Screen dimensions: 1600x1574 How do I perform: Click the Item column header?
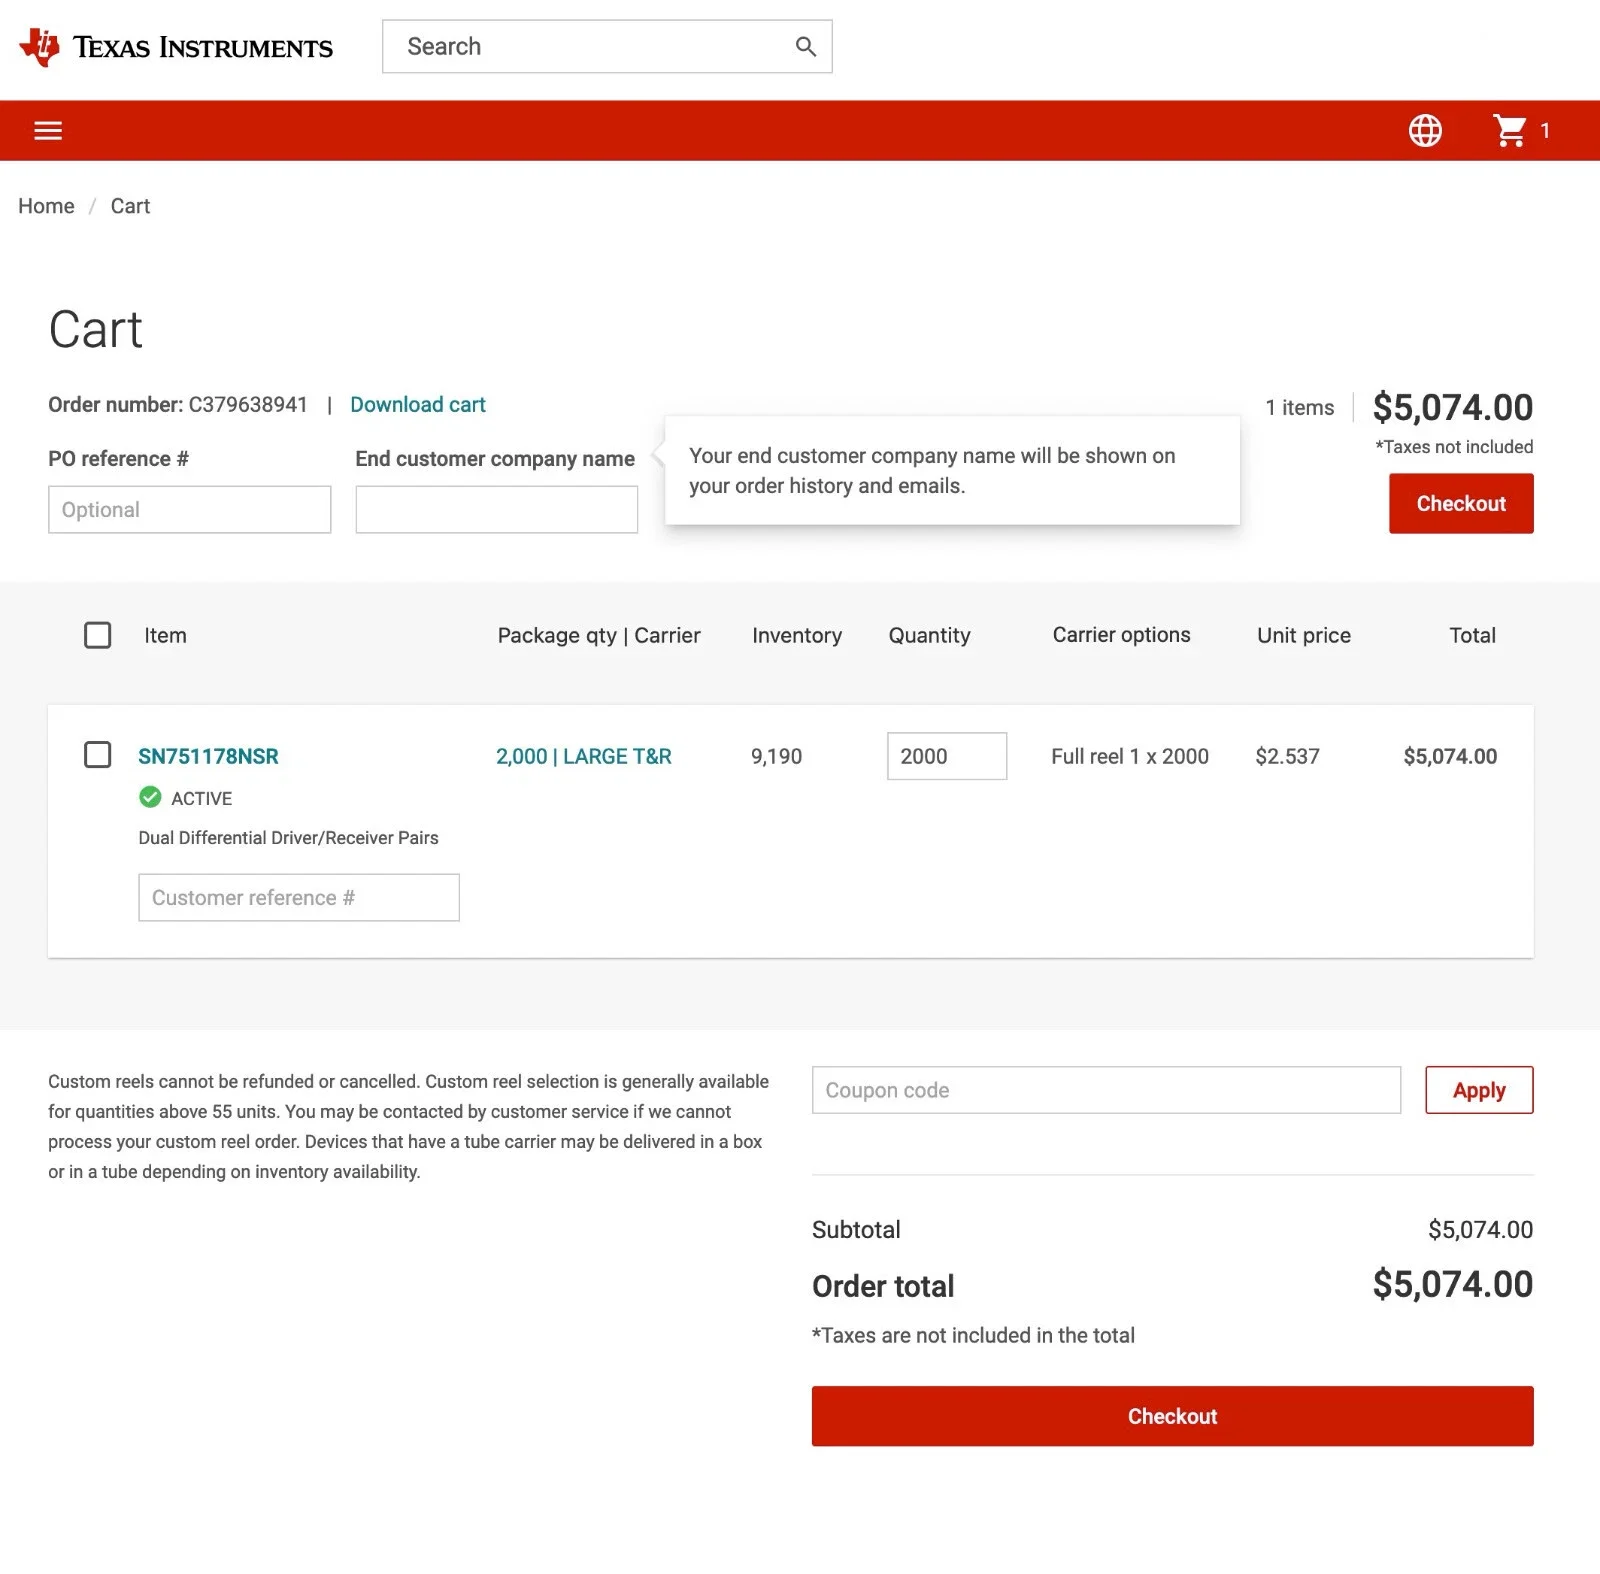pyautogui.click(x=165, y=635)
